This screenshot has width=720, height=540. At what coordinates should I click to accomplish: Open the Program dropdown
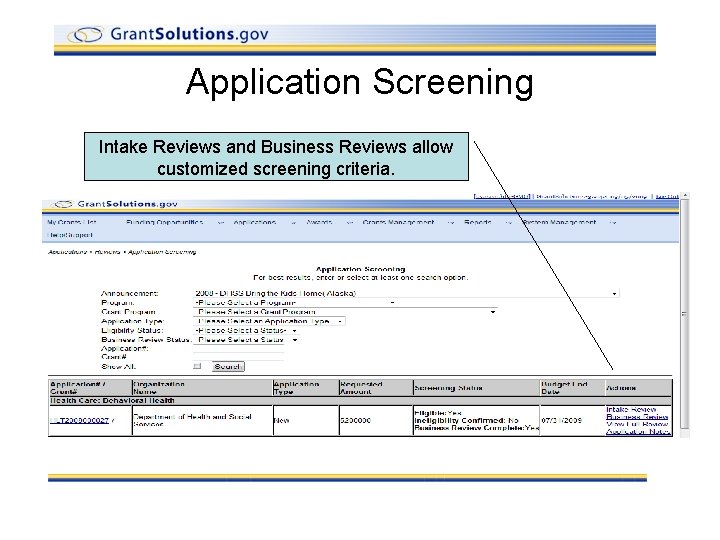295,303
